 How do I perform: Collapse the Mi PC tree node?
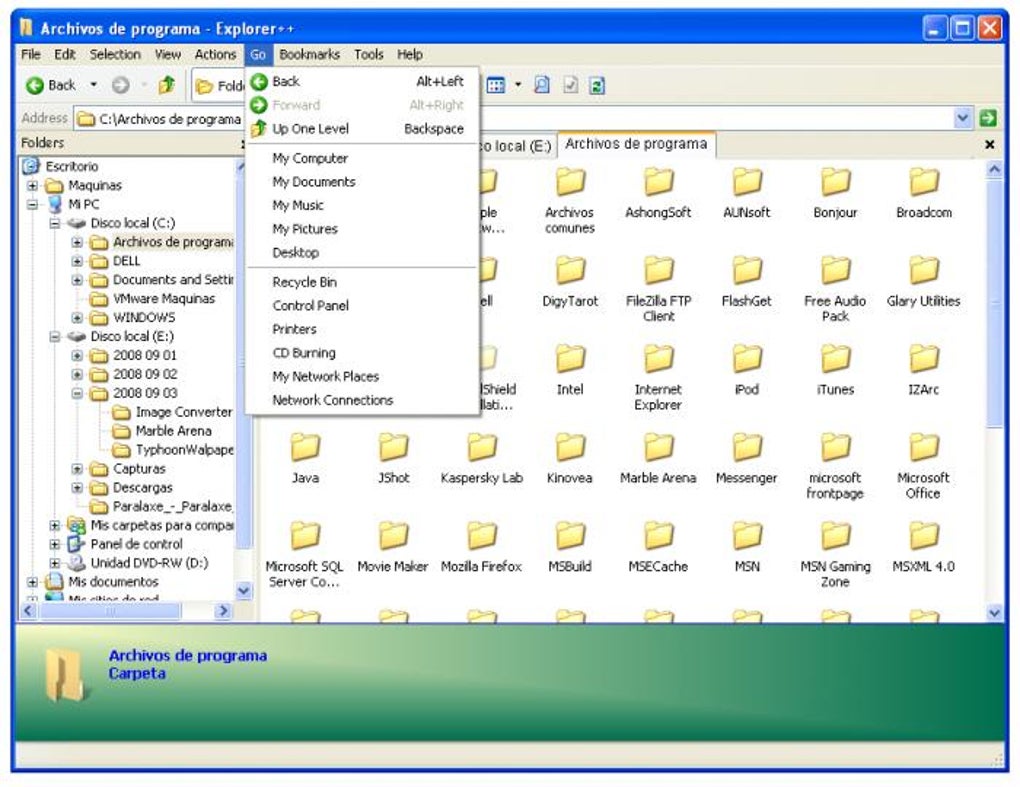tap(32, 204)
